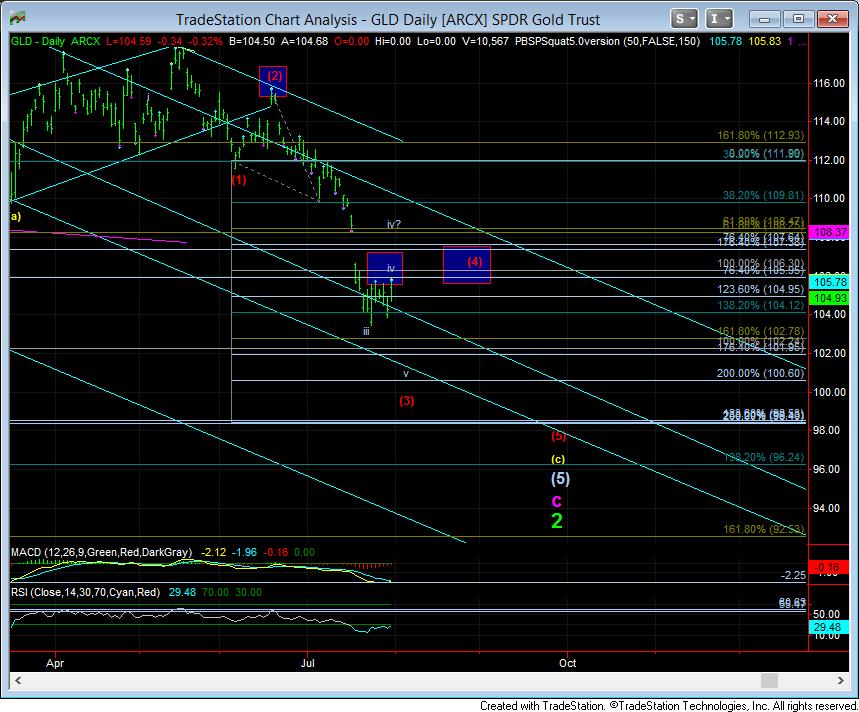Click the blue box labeled iv

pyautogui.click(x=385, y=268)
